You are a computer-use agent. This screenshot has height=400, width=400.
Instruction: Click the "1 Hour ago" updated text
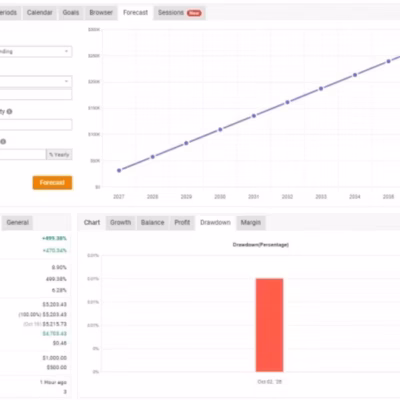tap(53, 382)
